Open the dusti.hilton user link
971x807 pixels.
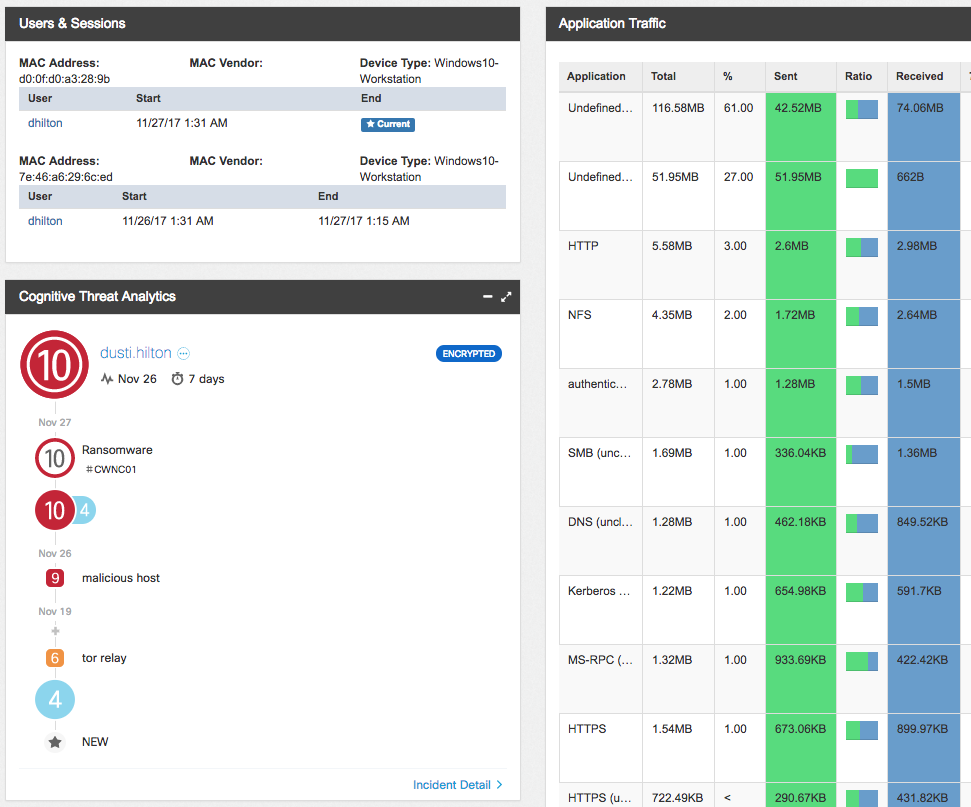(135, 353)
